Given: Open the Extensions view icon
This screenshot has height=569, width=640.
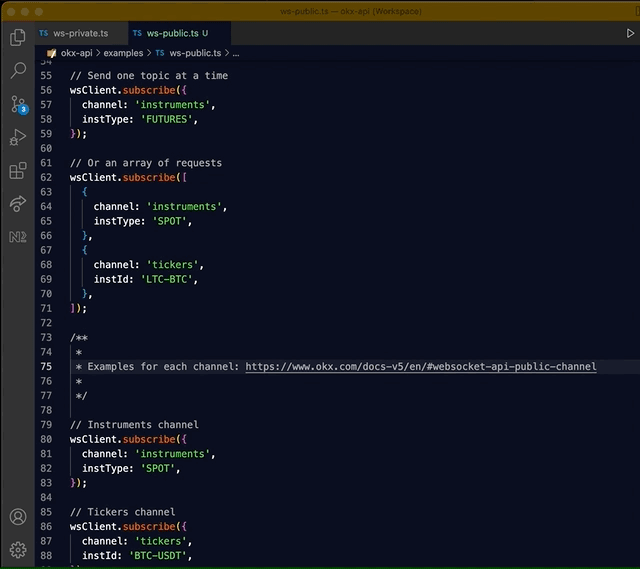Looking at the screenshot, I should pos(18,170).
